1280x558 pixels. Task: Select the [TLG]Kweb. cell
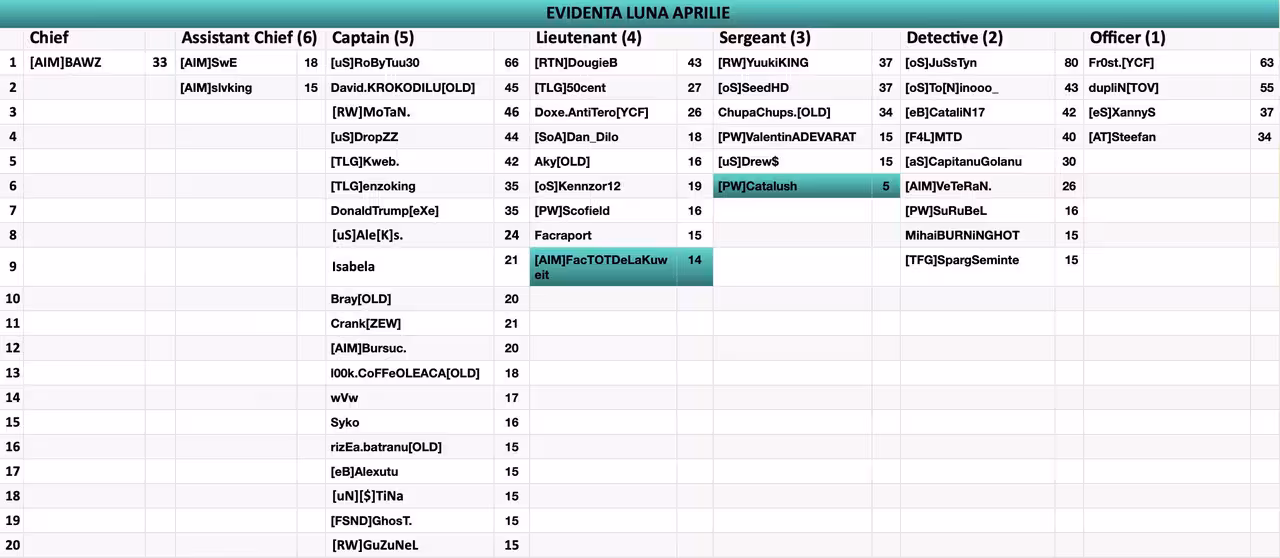click(x=410, y=161)
